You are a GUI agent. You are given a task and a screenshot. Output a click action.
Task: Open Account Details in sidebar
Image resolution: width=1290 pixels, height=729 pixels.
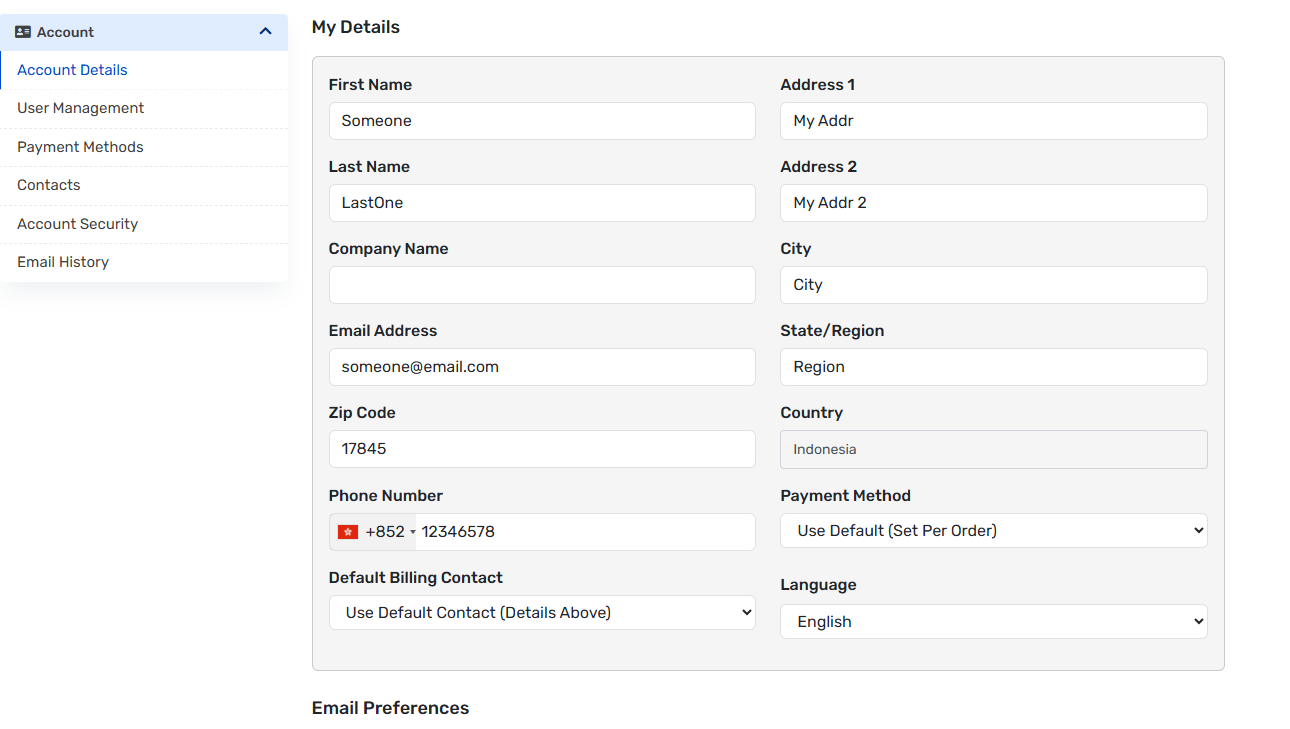point(144,70)
